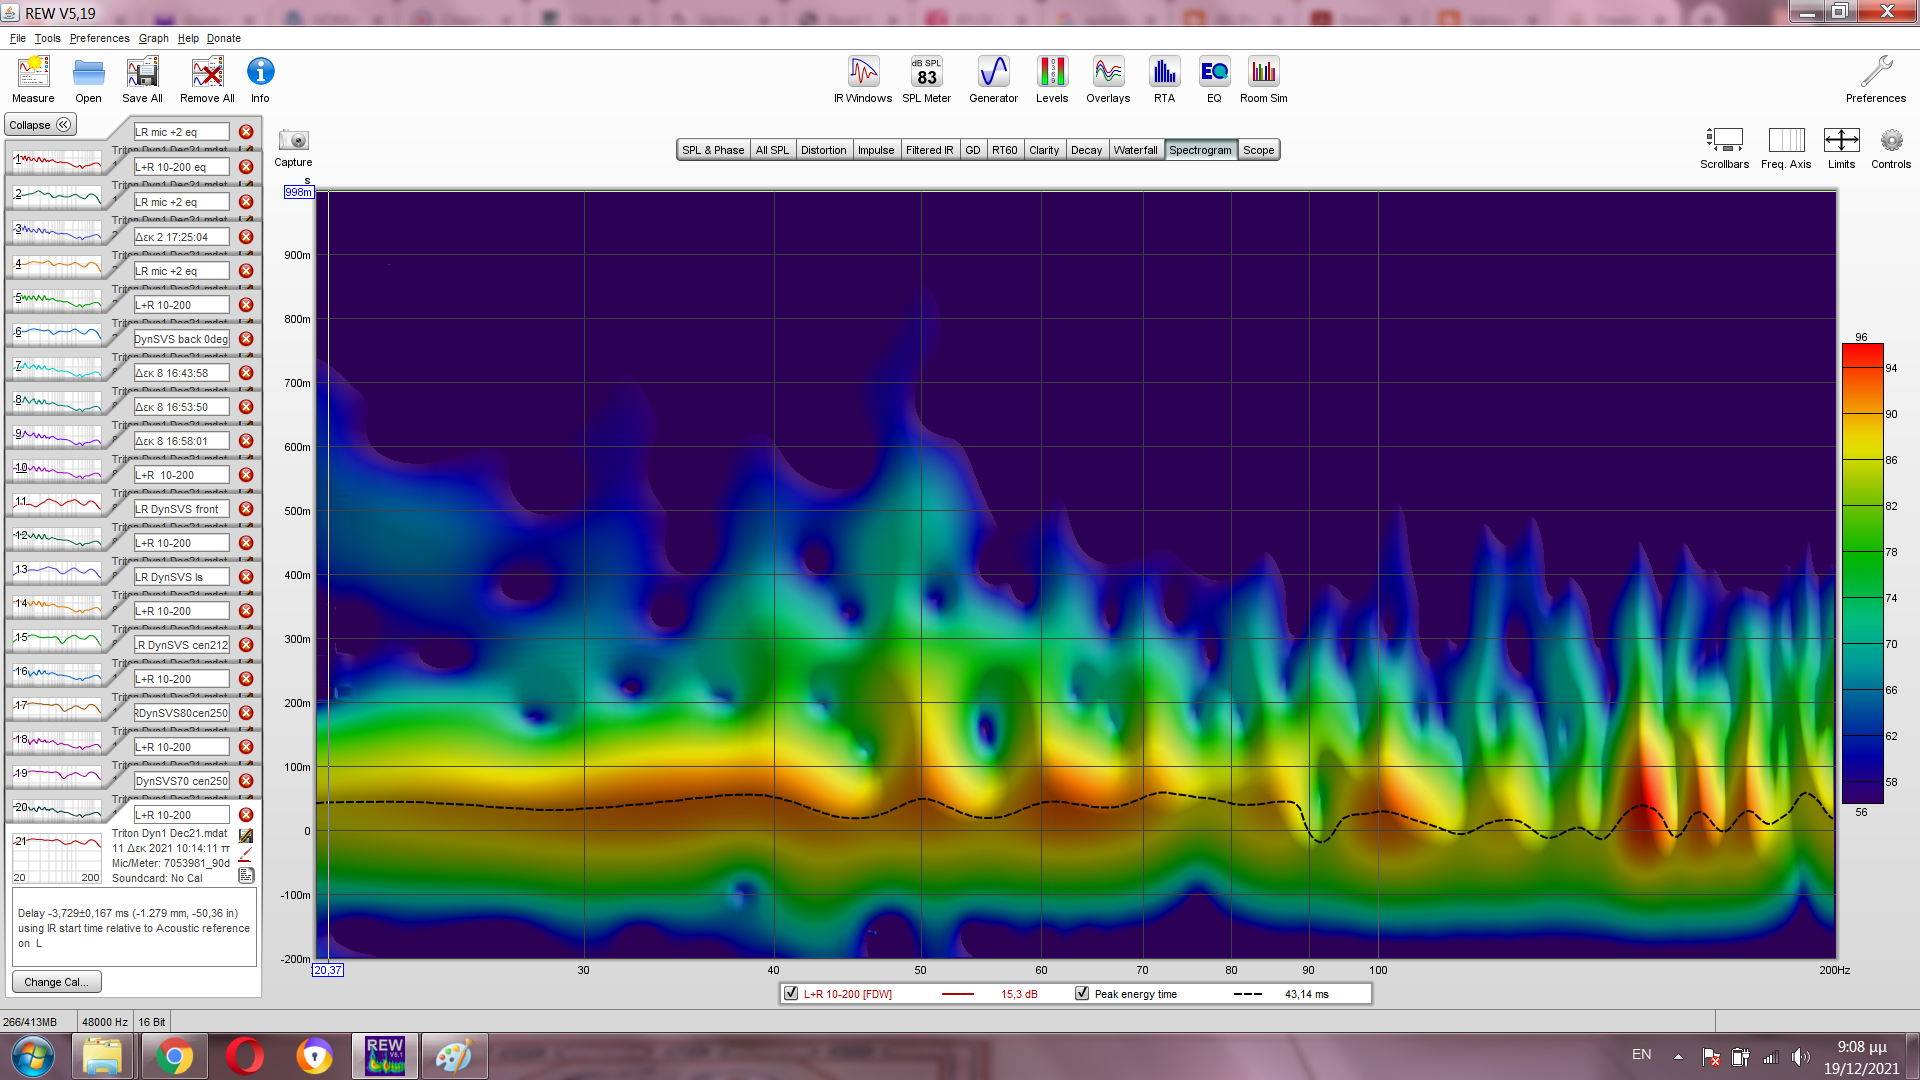Toggle L+R 10-200 FDW trace checkbox
Screen dimensions: 1920x1080
point(791,994)
